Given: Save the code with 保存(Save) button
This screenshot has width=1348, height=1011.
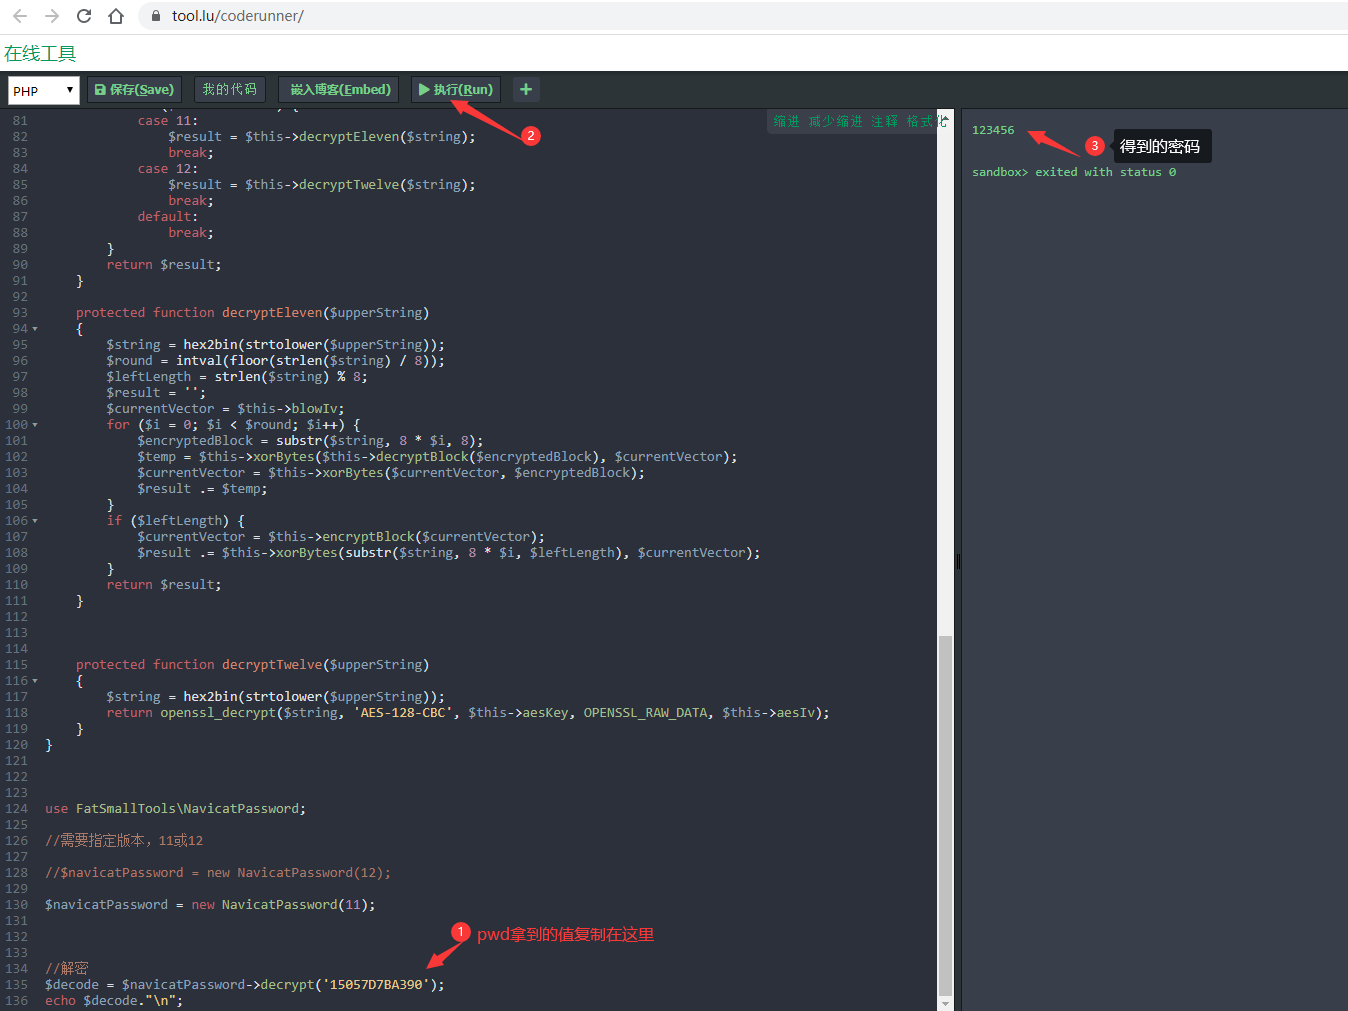Looking at the screenshot, I should coord(134,89).
